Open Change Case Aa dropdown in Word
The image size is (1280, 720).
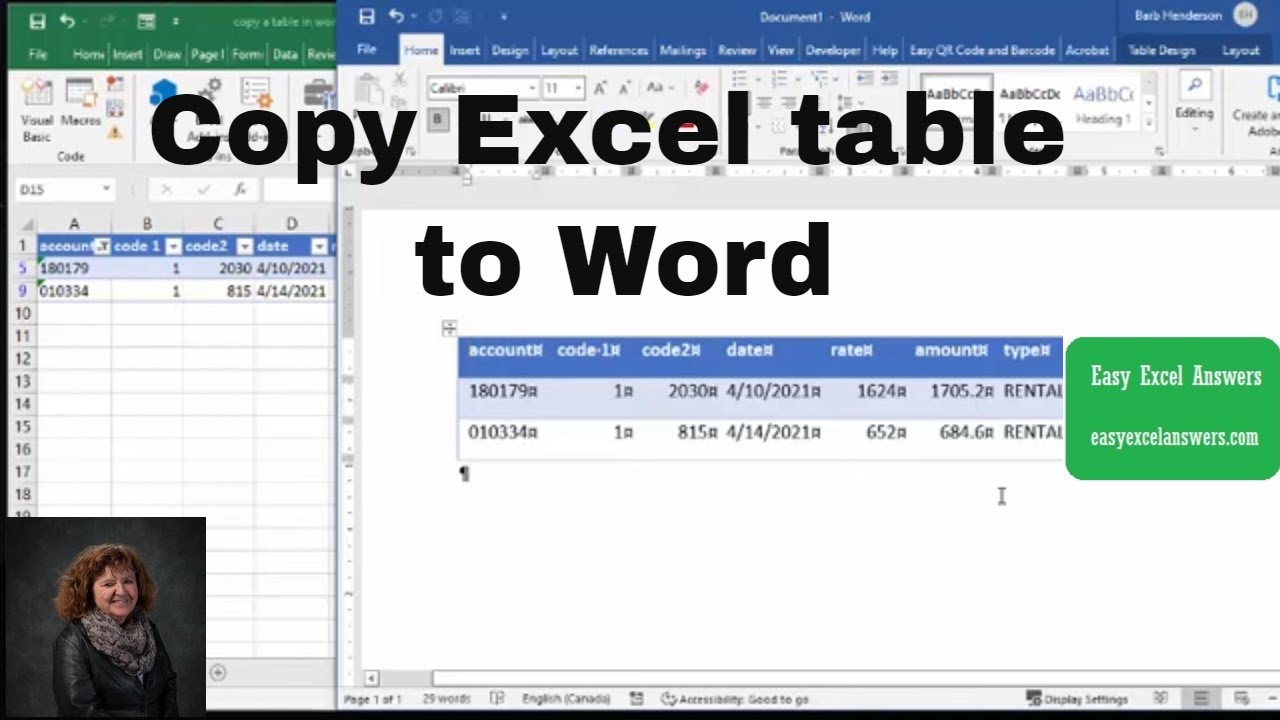tap(658, 88)
